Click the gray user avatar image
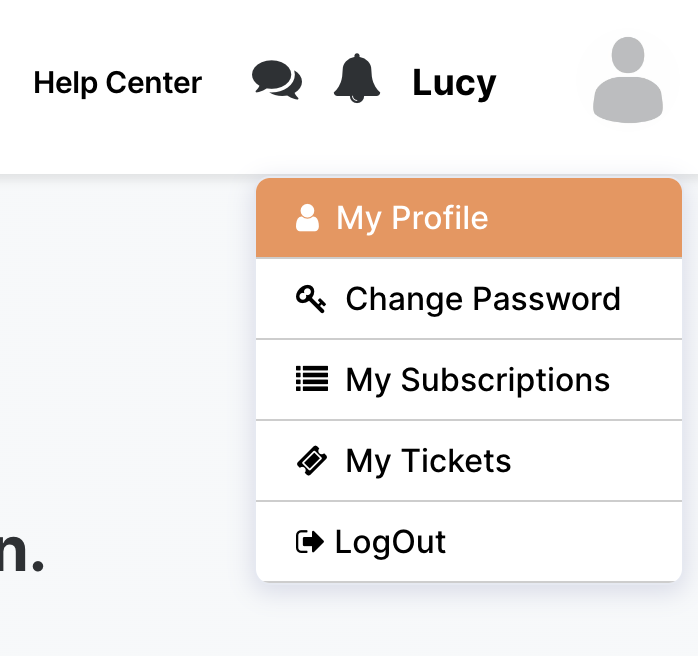 (628, 80)
